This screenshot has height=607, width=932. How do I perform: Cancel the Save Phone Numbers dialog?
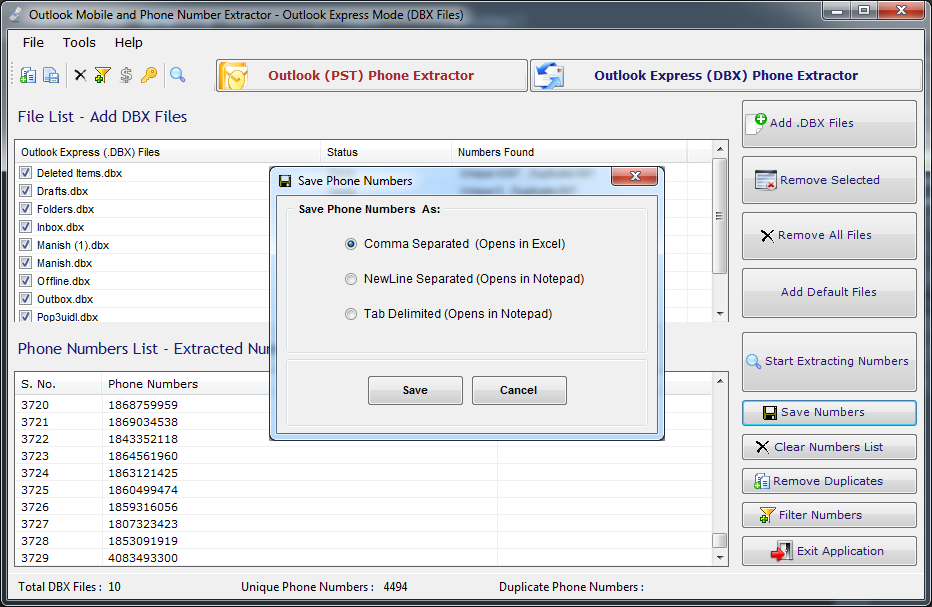coord(519,390)
